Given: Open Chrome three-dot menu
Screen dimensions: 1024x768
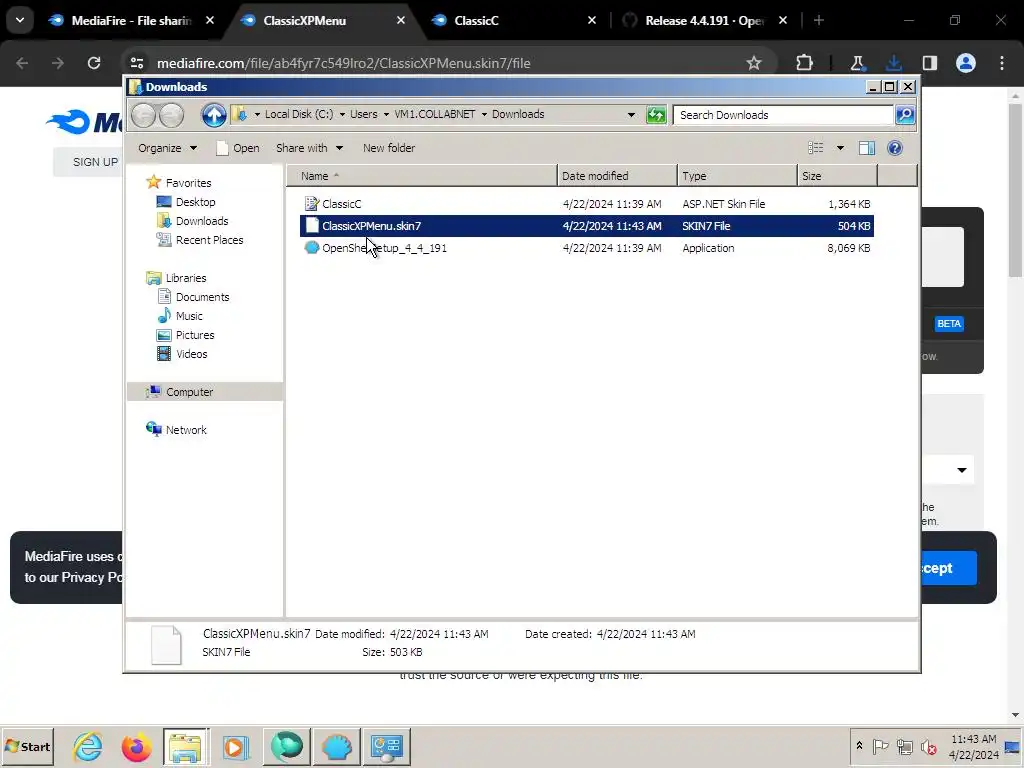Looking at the screenshot, I should (x=1002, y=63).
